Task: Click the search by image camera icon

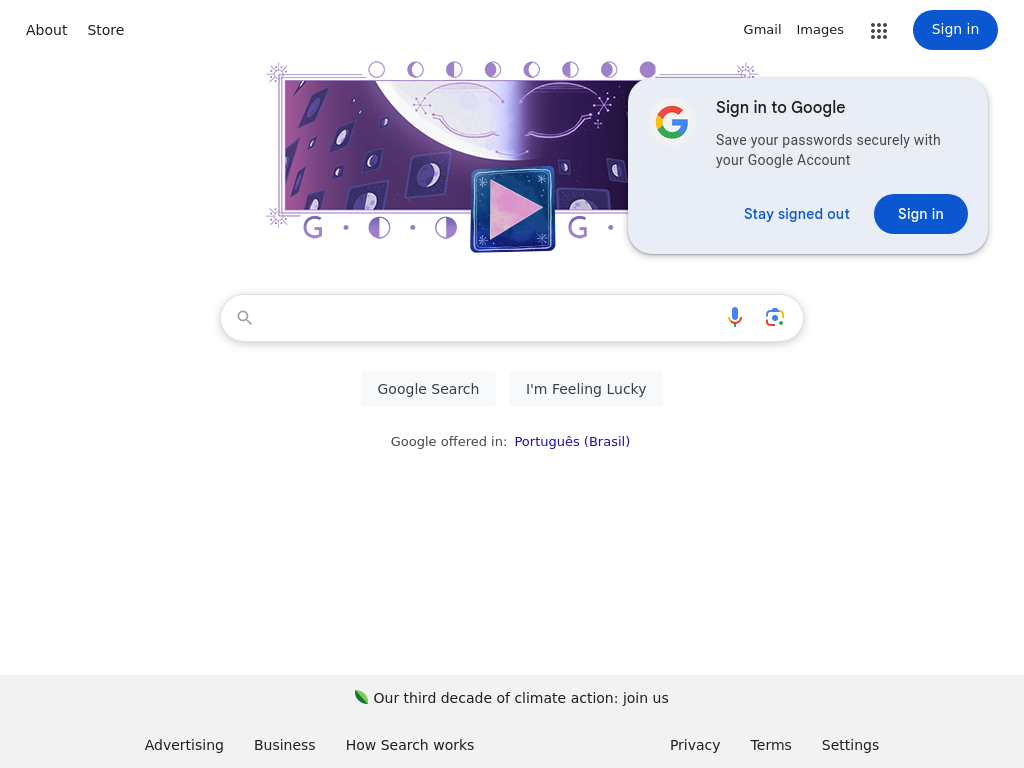Action: (x=774, y=318)
